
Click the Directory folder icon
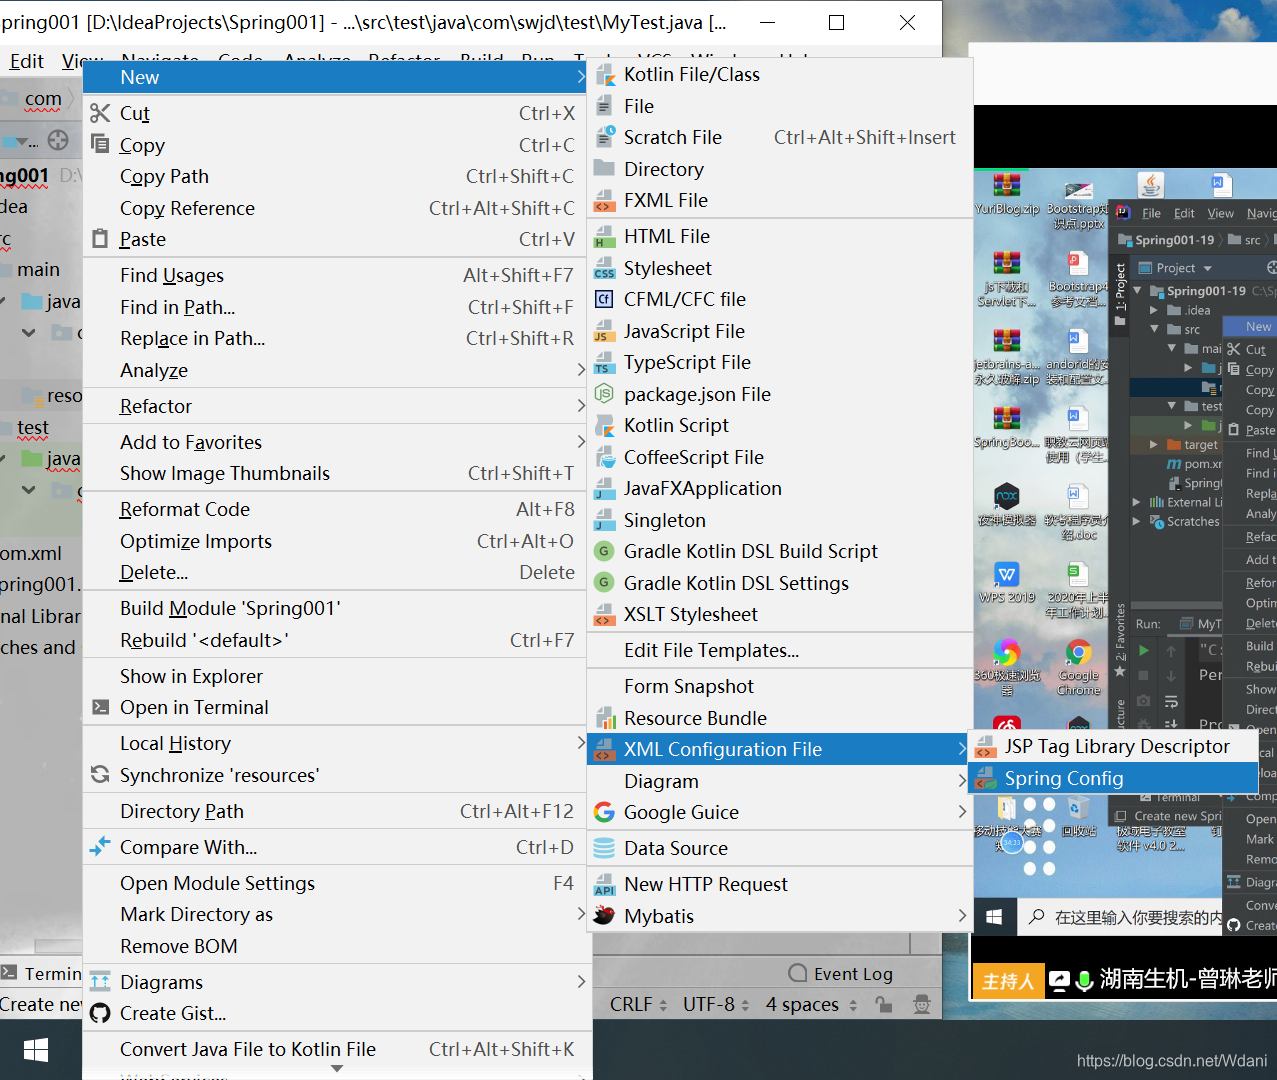(604, 169)
